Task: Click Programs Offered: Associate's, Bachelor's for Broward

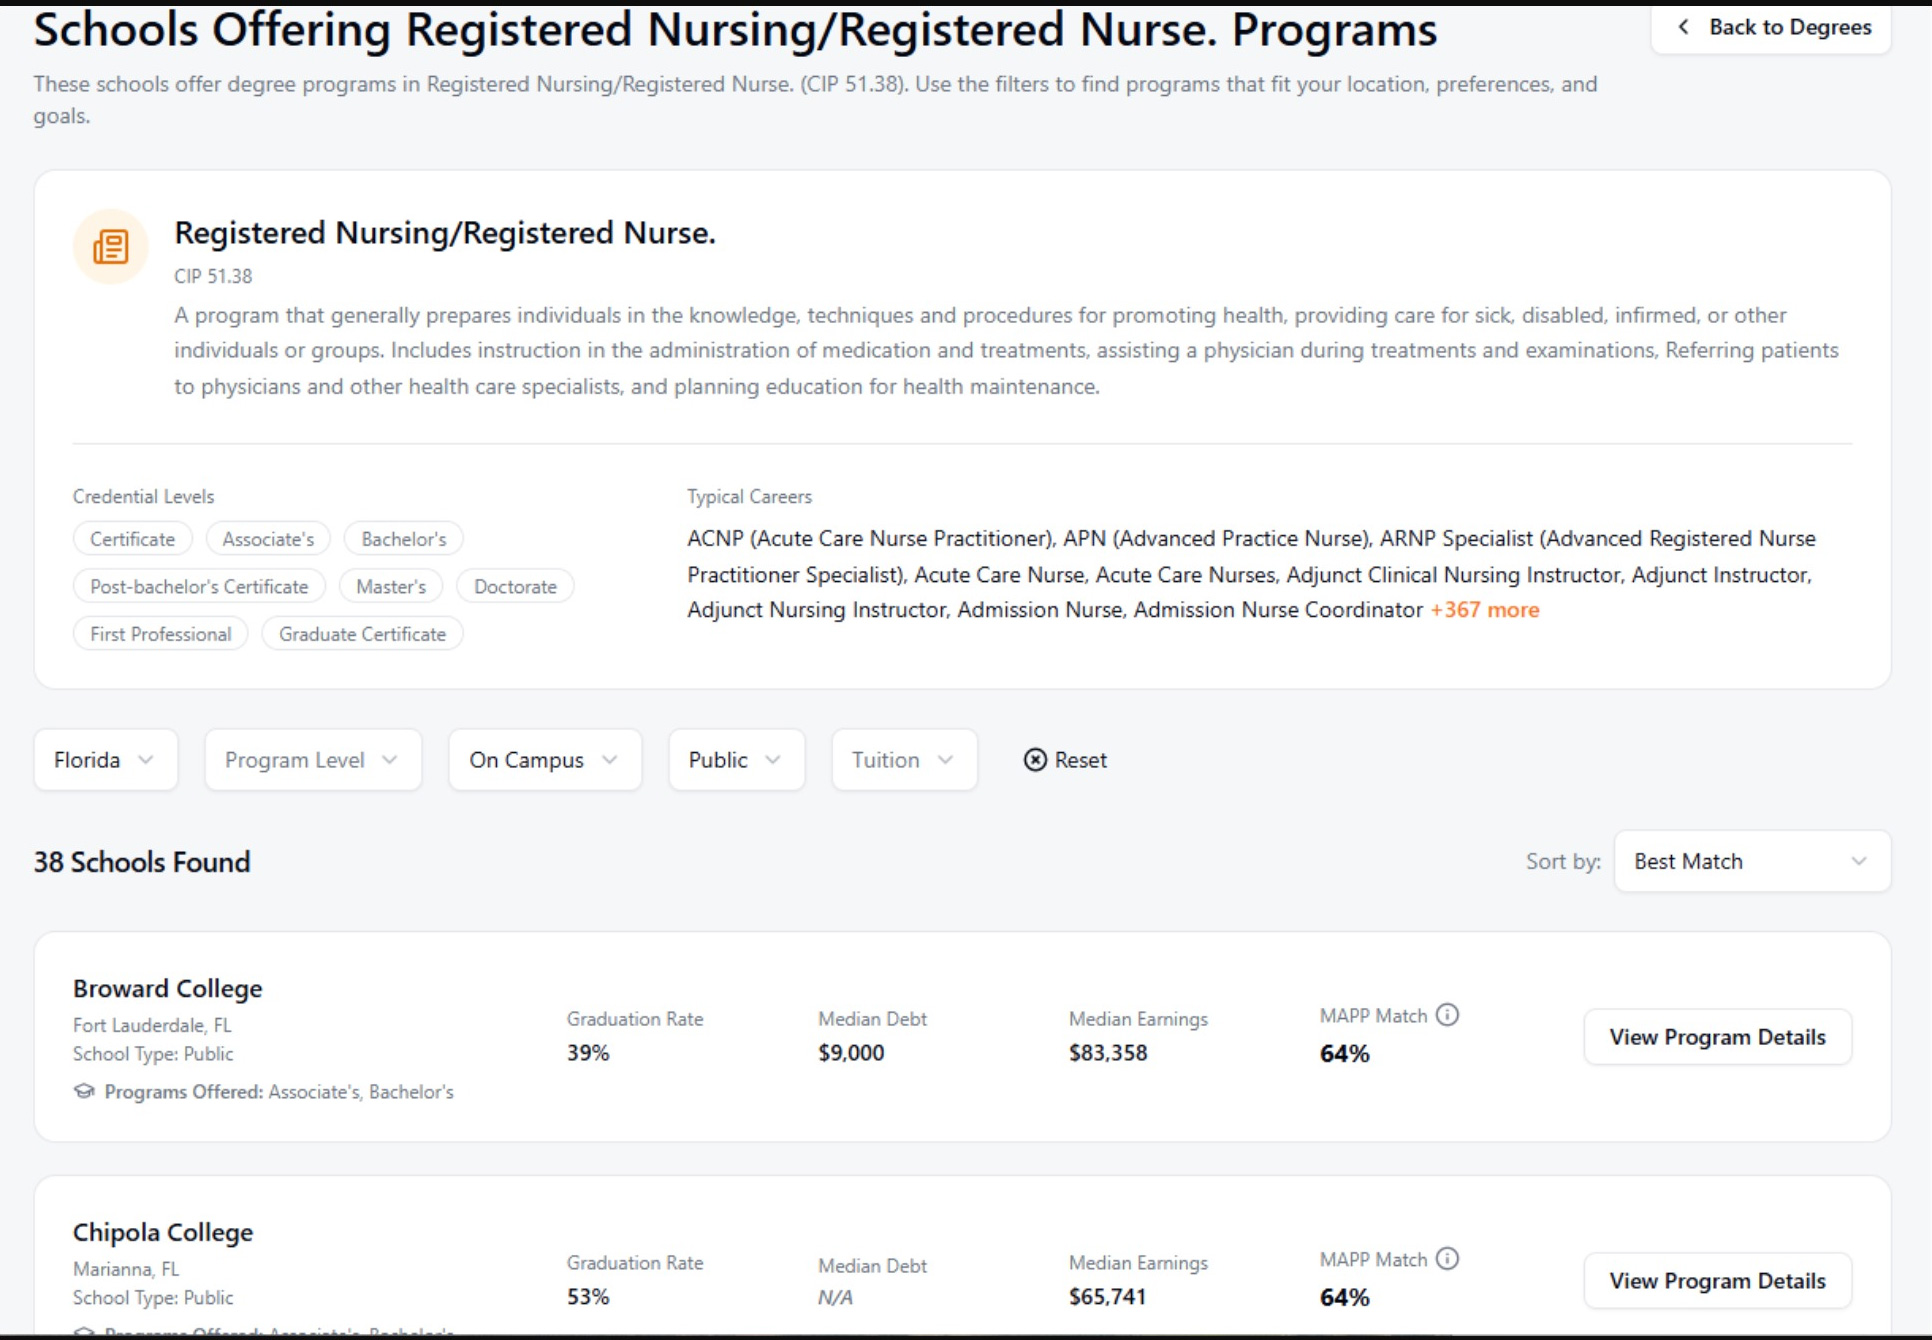Action: click(279, 1092)
